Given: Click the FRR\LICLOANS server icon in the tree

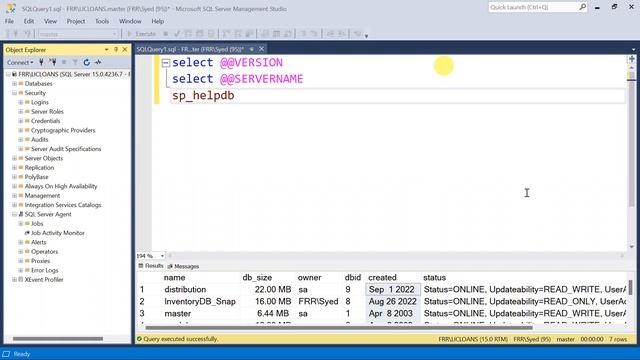Looking at the screenshot, I should coord(14,74).
